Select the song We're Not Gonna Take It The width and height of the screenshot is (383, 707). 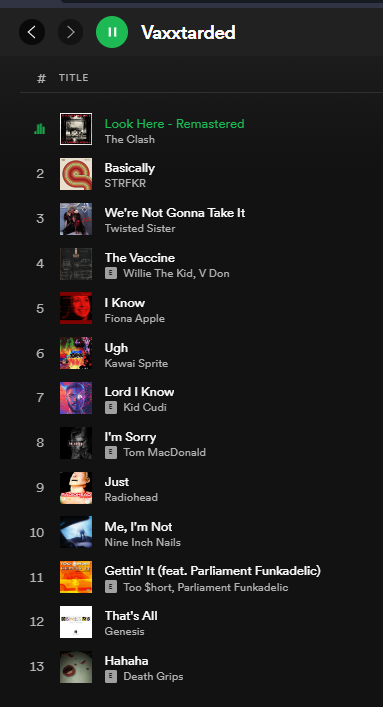click(175, 213)
